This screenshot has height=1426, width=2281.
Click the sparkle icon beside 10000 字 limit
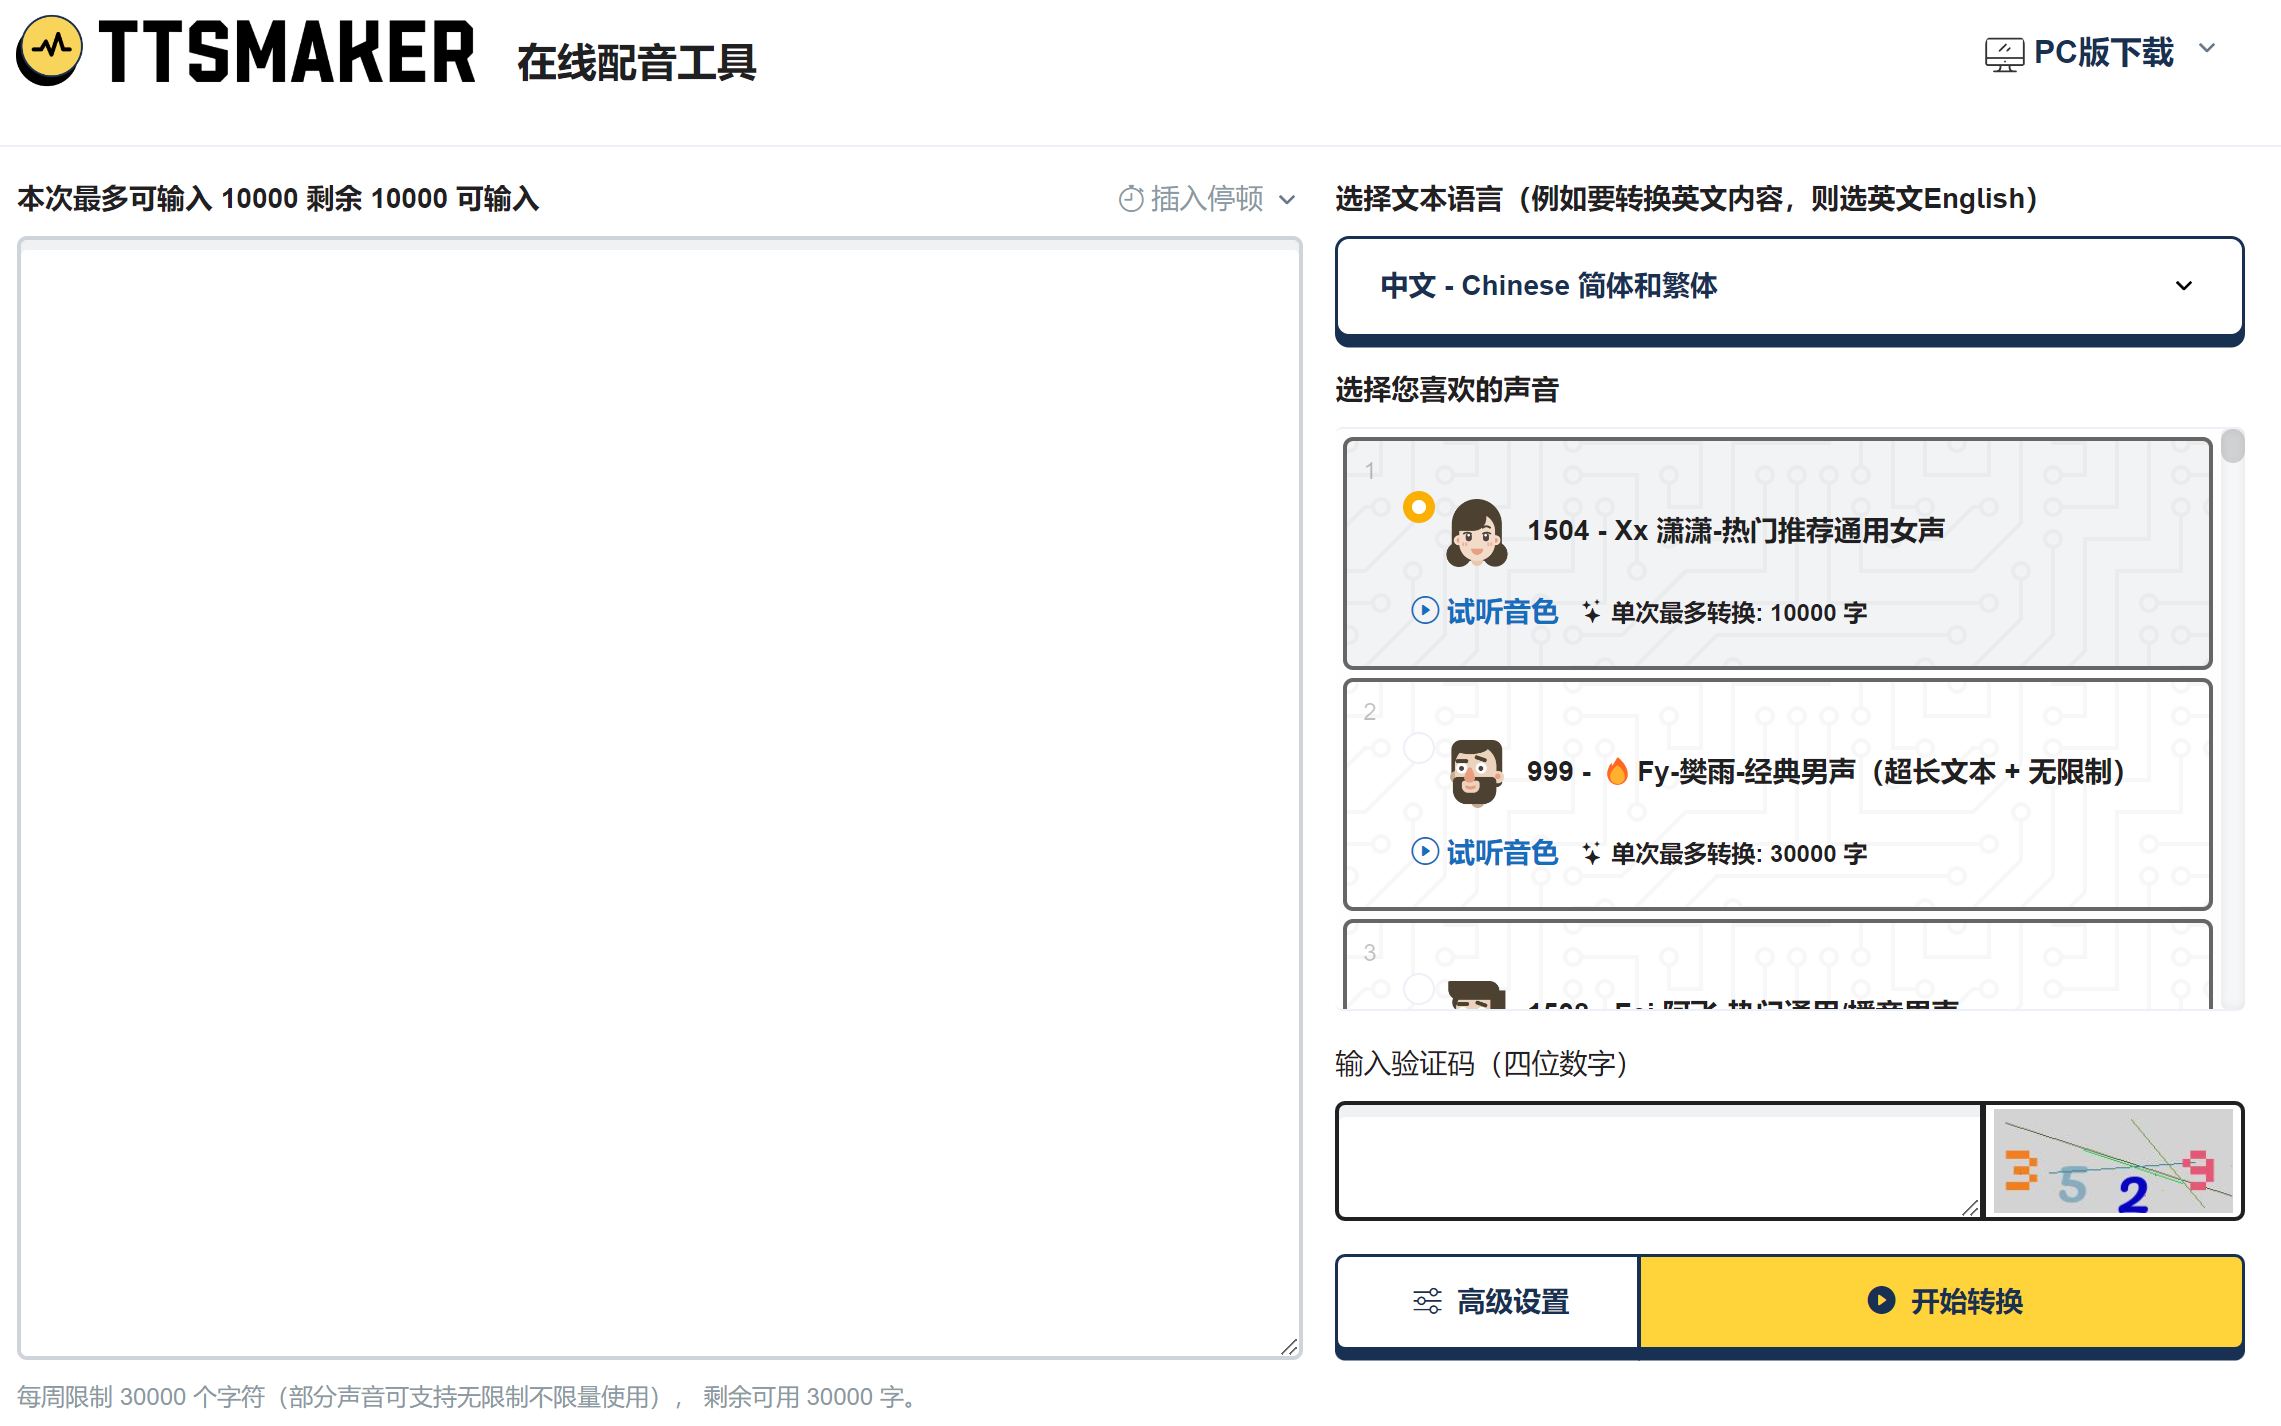pos(1591,611)
